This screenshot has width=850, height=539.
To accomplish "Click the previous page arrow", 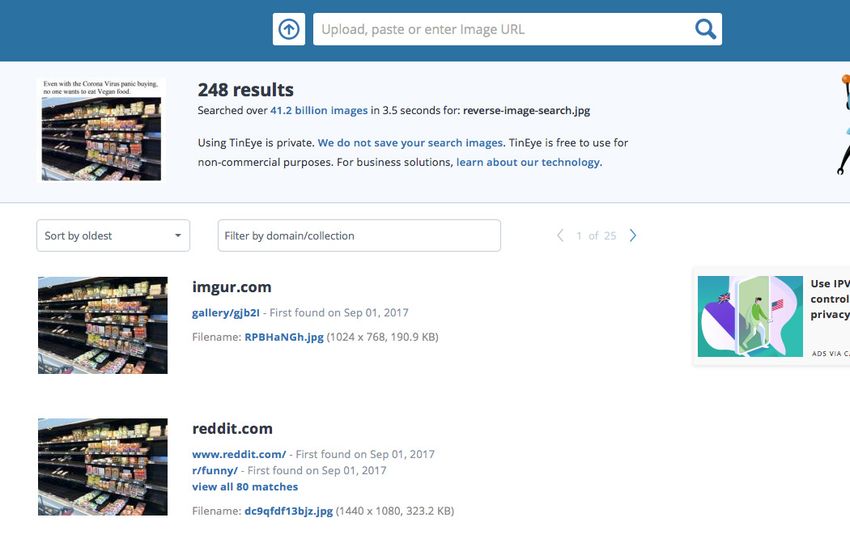I will pyautogui.click(x=560, y=235).
